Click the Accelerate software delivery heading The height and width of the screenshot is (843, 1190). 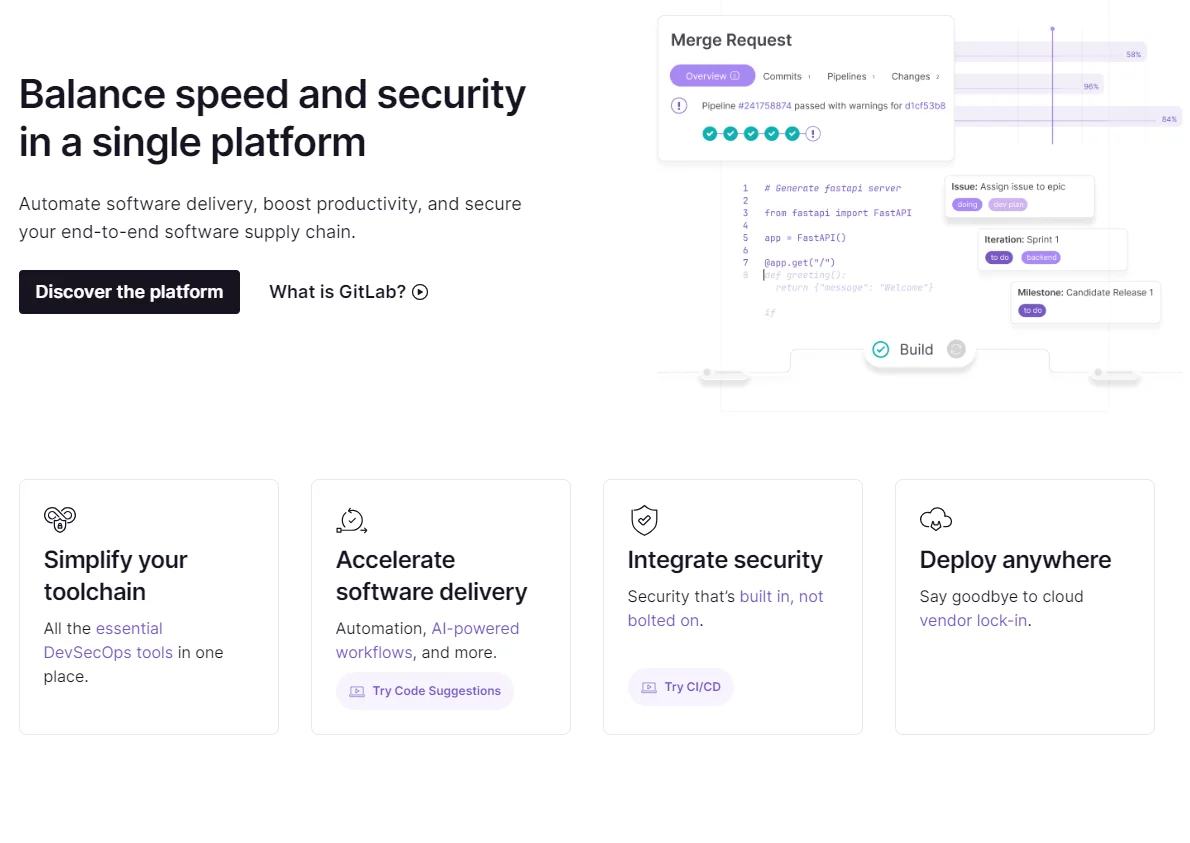[431, 576]
